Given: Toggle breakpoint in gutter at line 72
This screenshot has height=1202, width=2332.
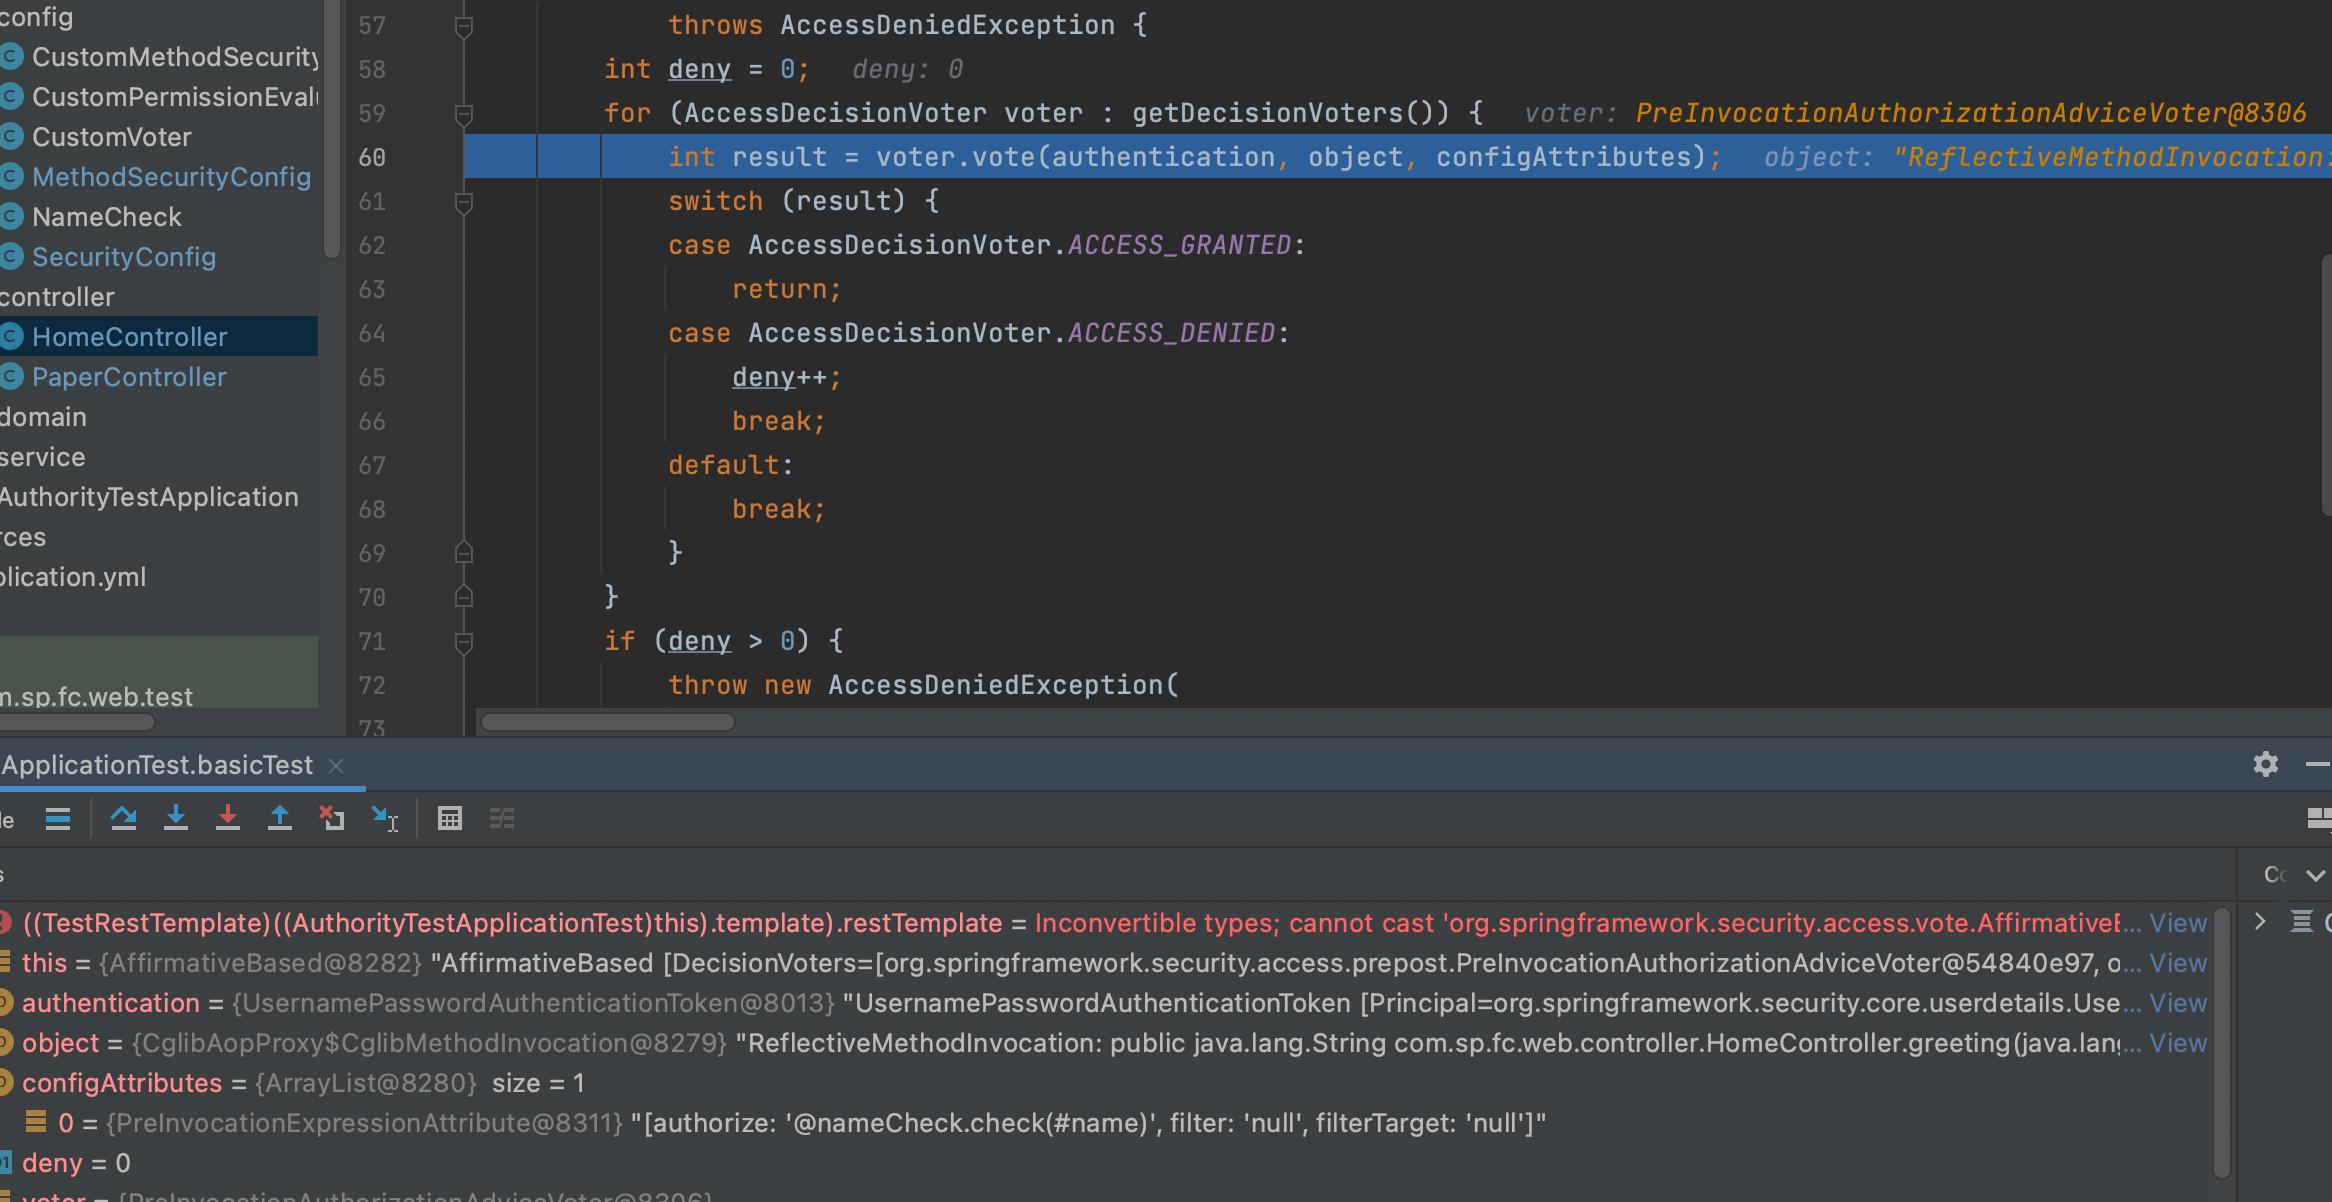Looking at the screenshot, I should click(x=420, y=685).
